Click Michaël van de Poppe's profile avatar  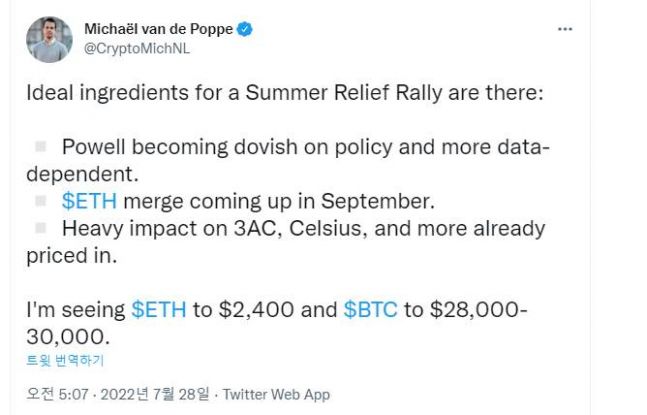tap(49, 39)
